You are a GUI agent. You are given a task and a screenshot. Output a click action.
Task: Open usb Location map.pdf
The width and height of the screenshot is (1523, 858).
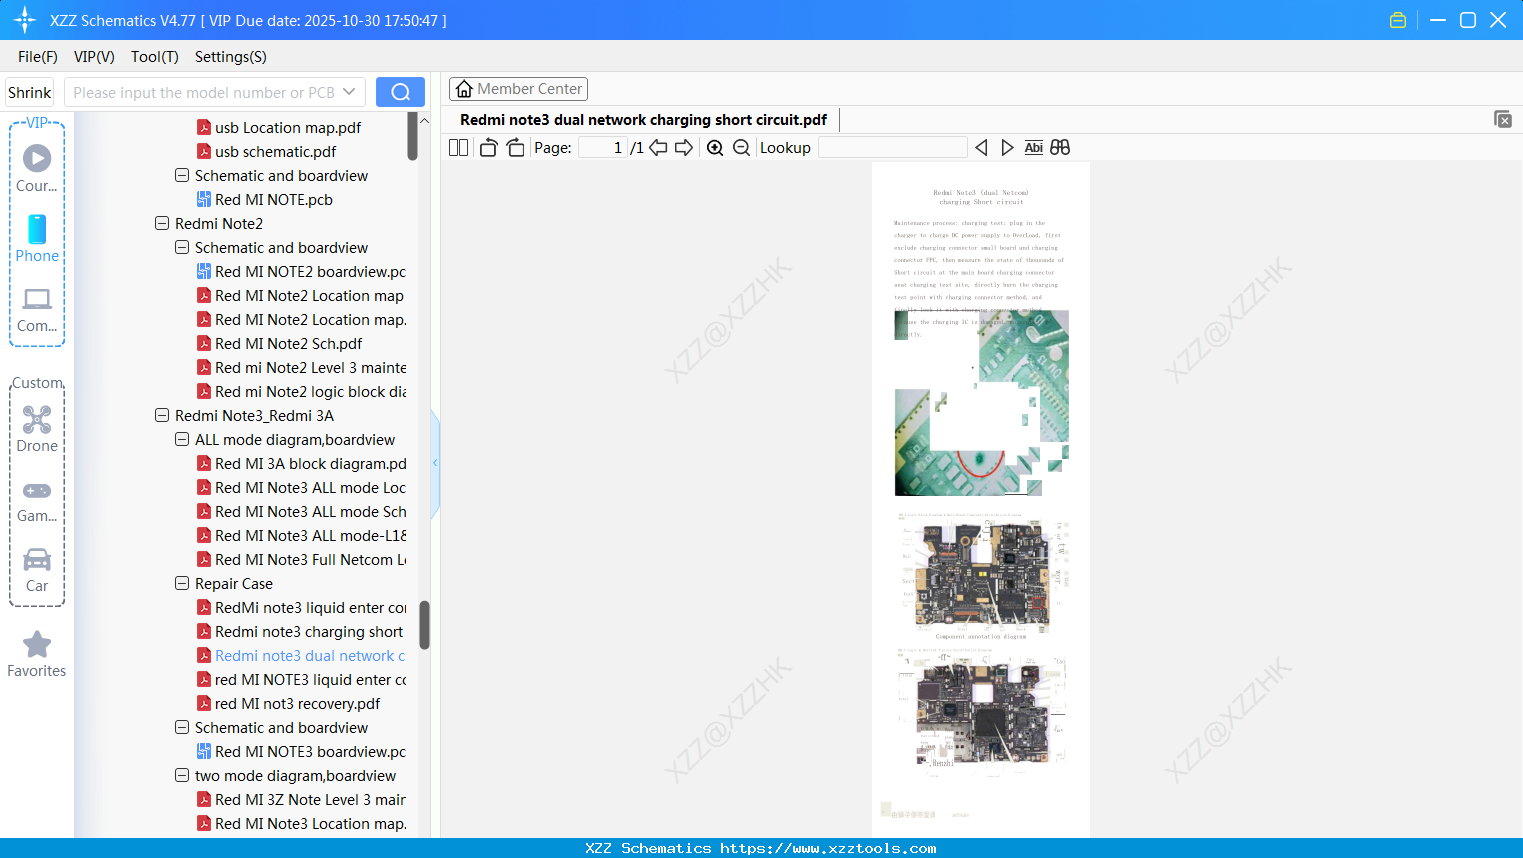pyautogui.click(x=288, y=127)
